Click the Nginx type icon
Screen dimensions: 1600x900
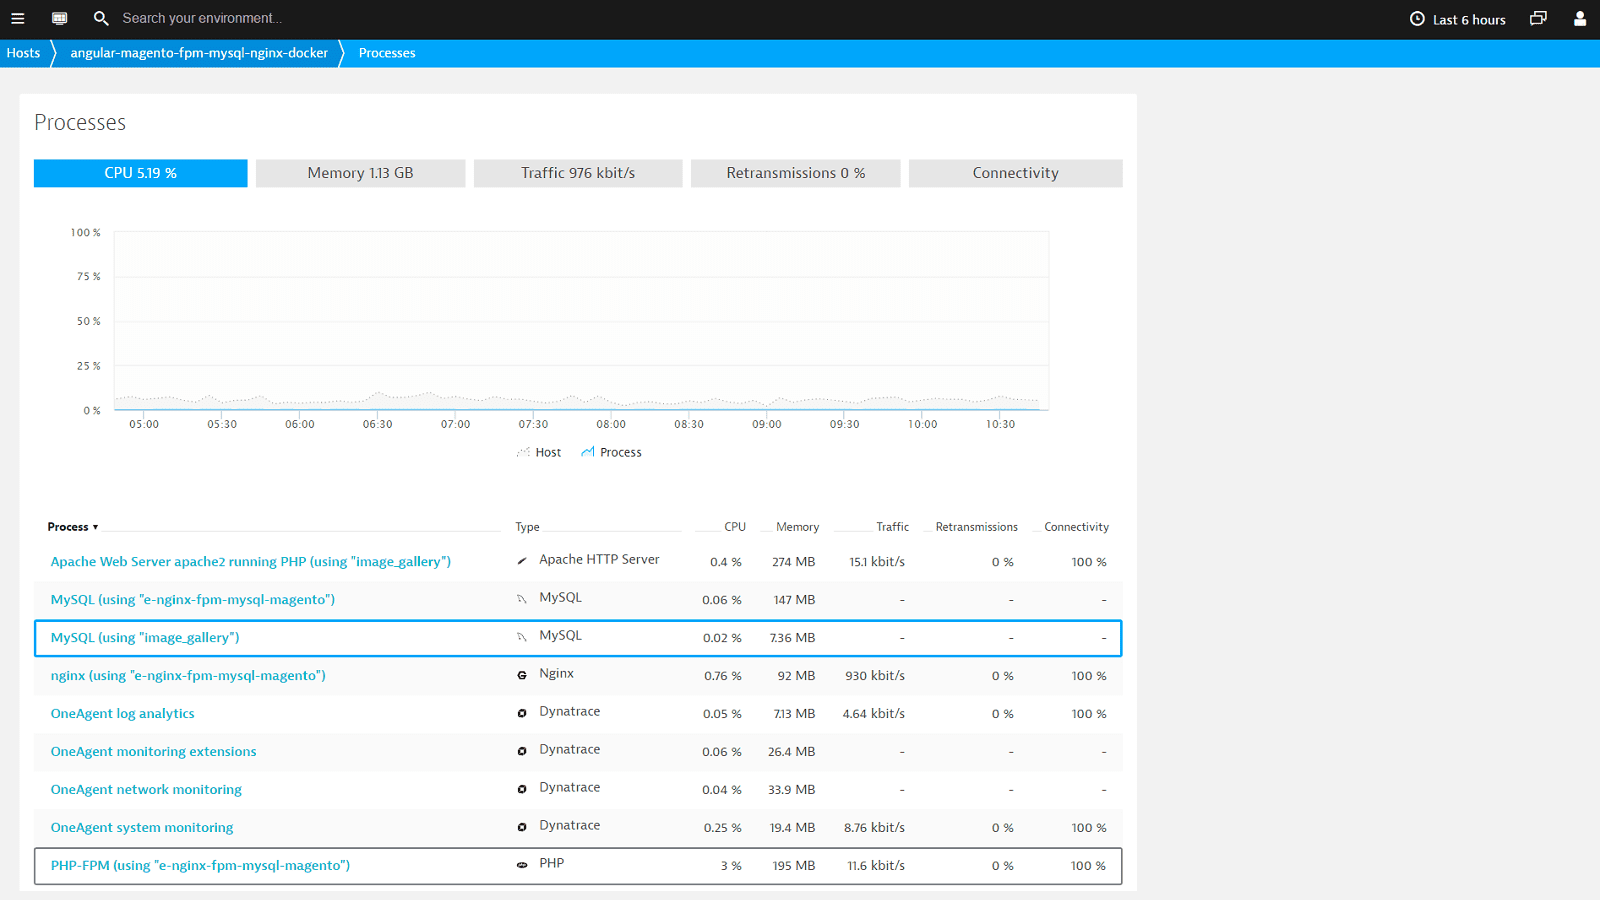click(x=522, y=675)
